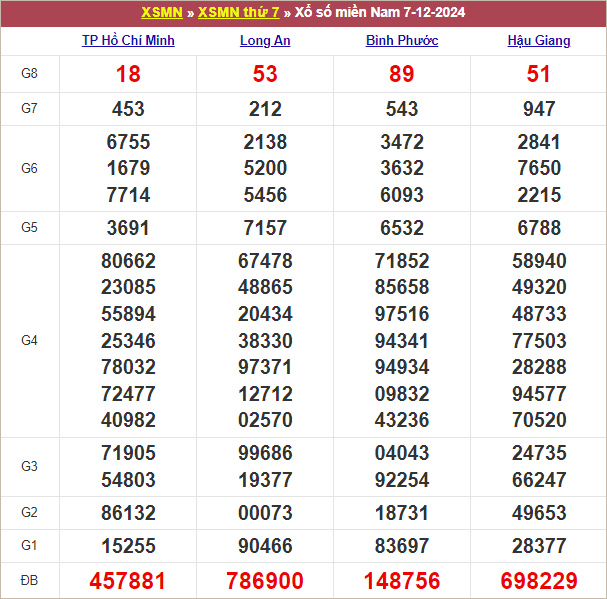Click G5 number 3691

click(128, 228)
